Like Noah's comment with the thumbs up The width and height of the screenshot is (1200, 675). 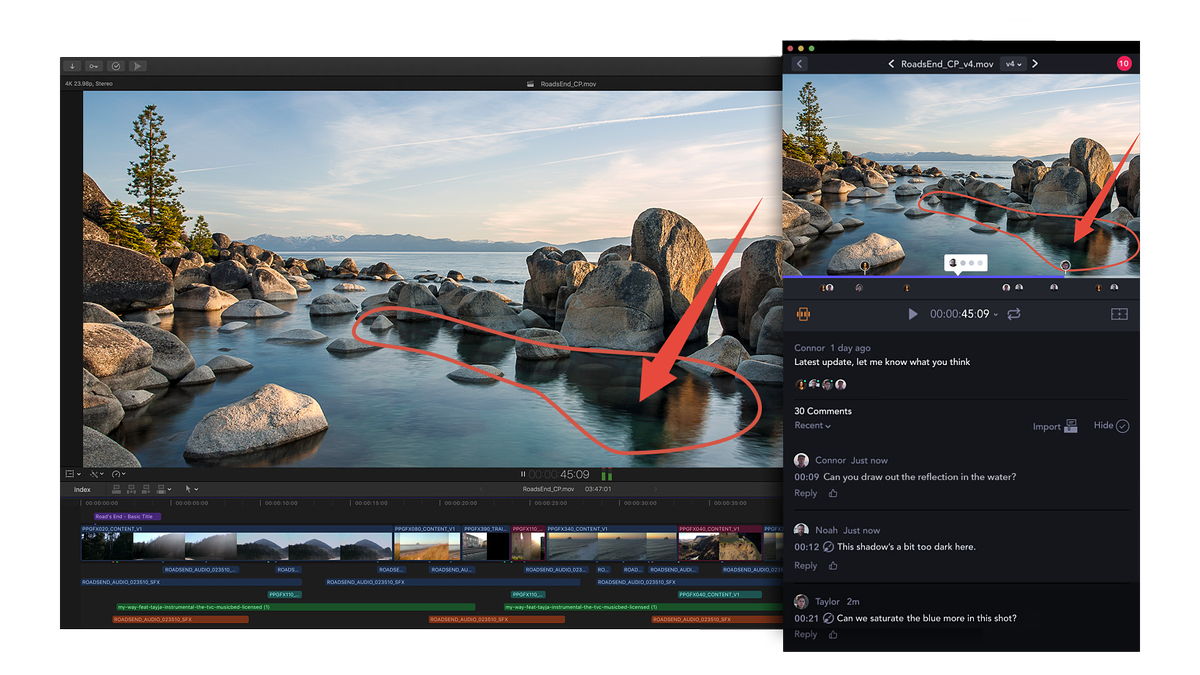(832, 565)
